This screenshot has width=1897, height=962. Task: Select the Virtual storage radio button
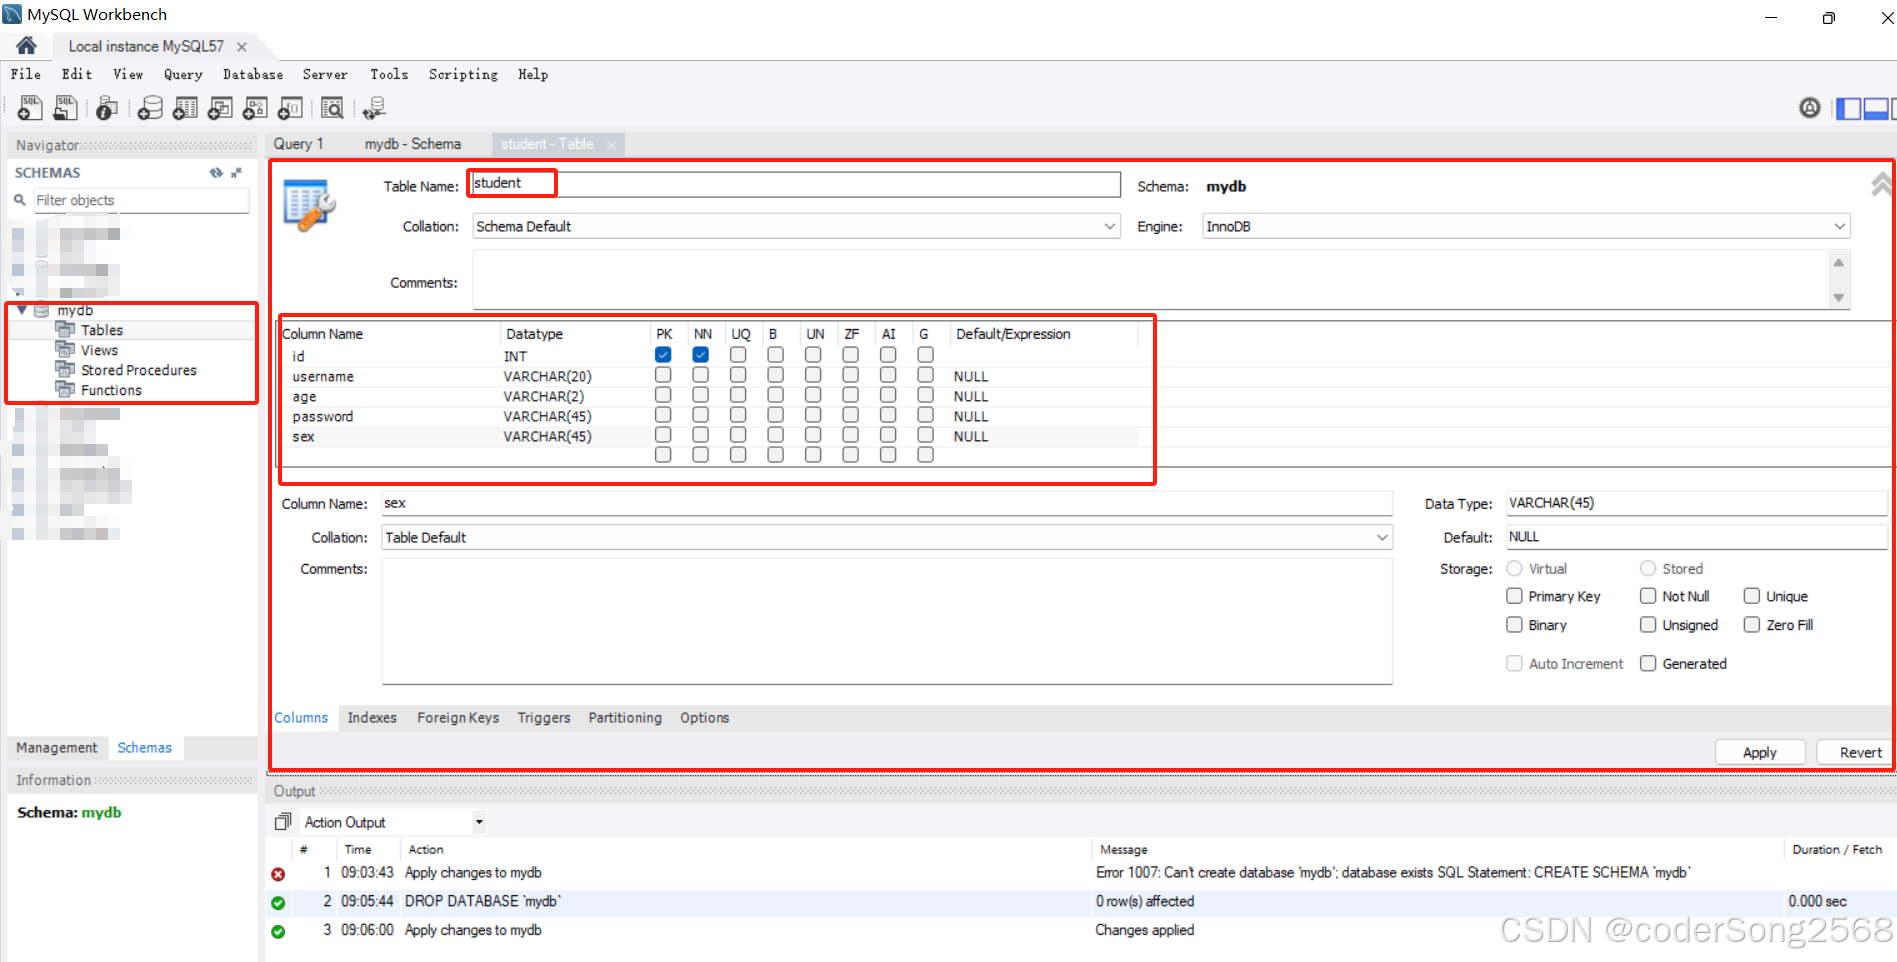point(1515,568)
